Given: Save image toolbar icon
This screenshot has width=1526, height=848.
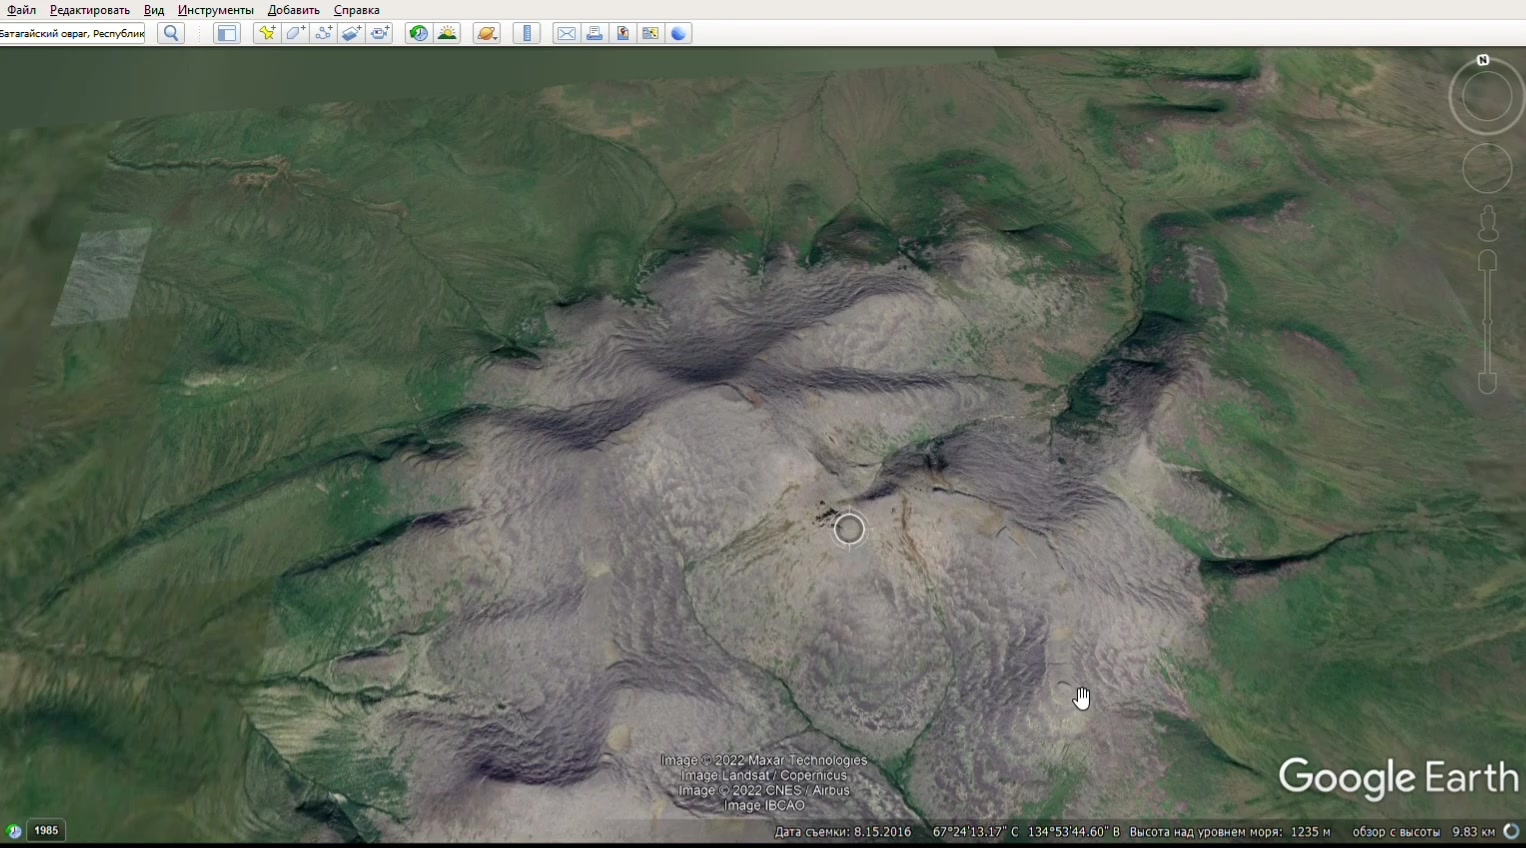Looking at the screenshot, I should point(622,33).
